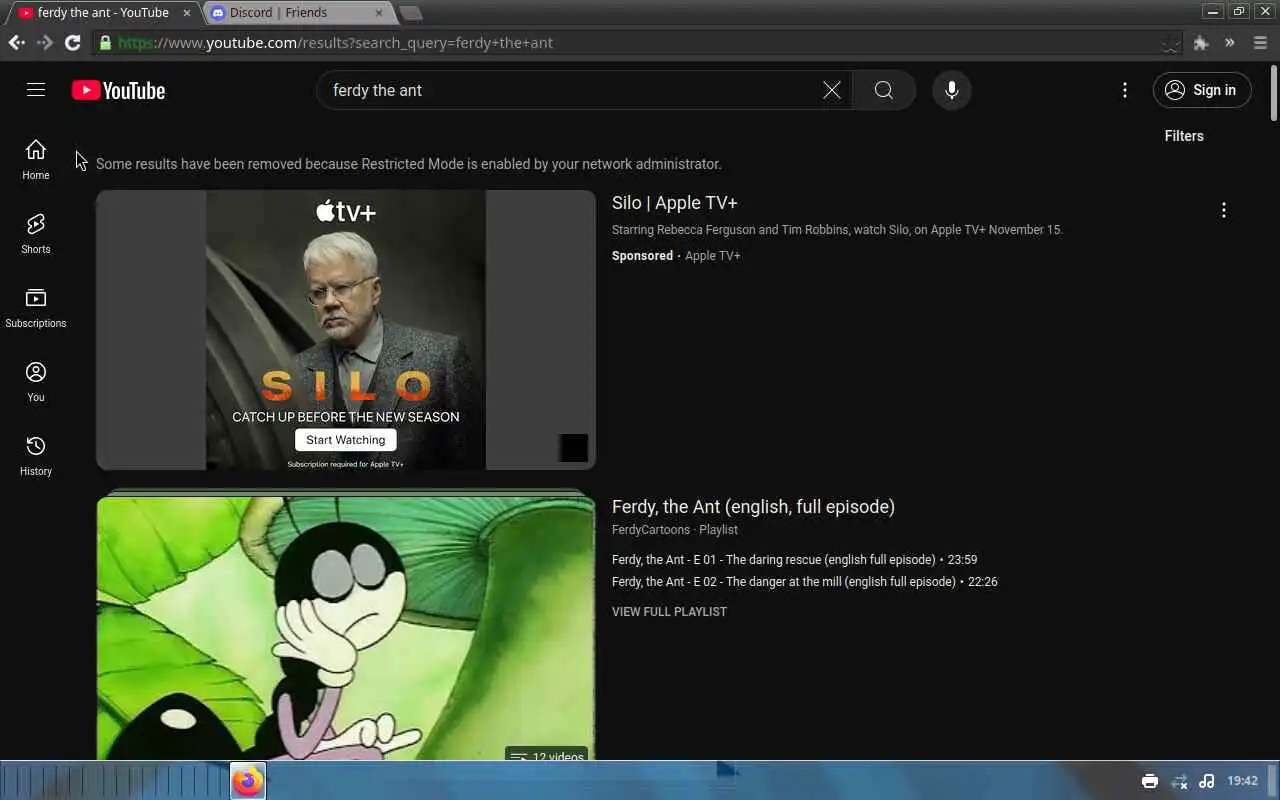Open YouTube settings three-dot menu in header

tap(1125, 90)
